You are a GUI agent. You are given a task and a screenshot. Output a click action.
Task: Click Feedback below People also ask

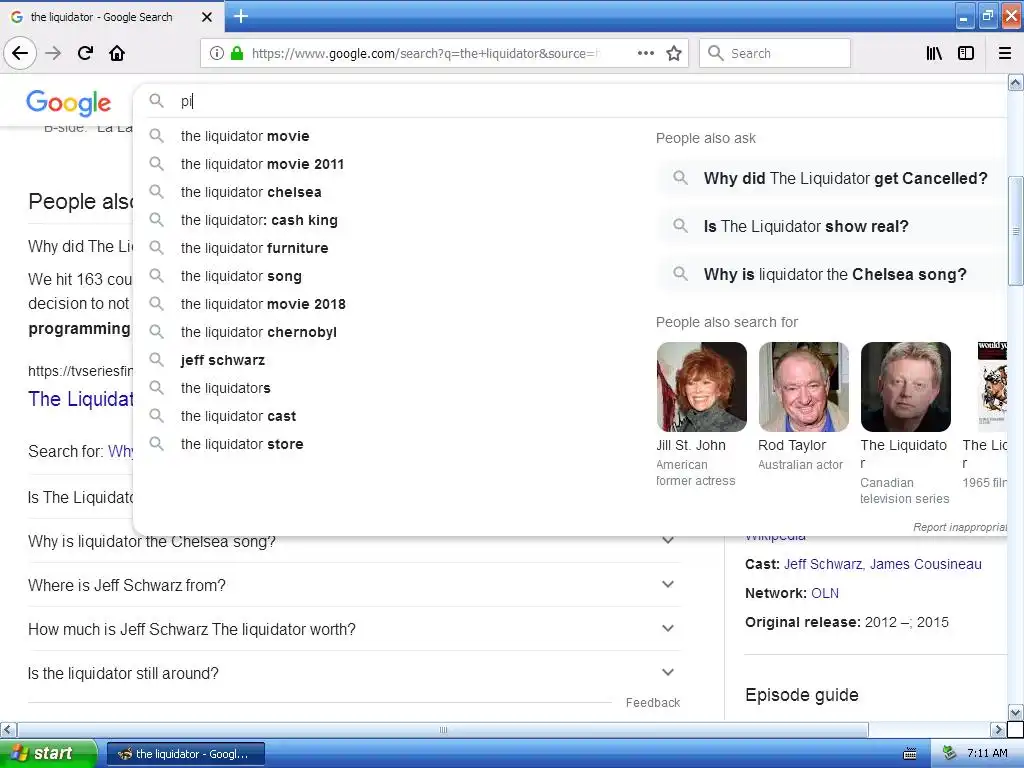click(x=652, y=703)
